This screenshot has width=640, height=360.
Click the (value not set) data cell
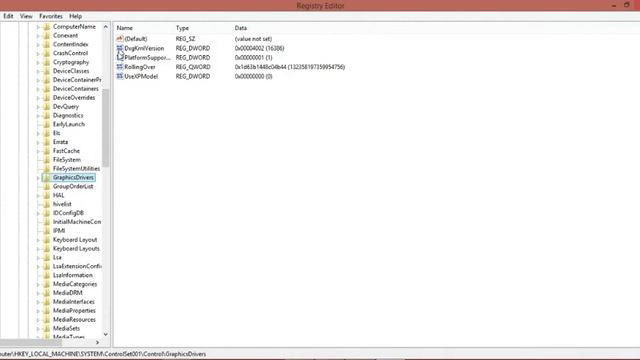pos(253,39)
